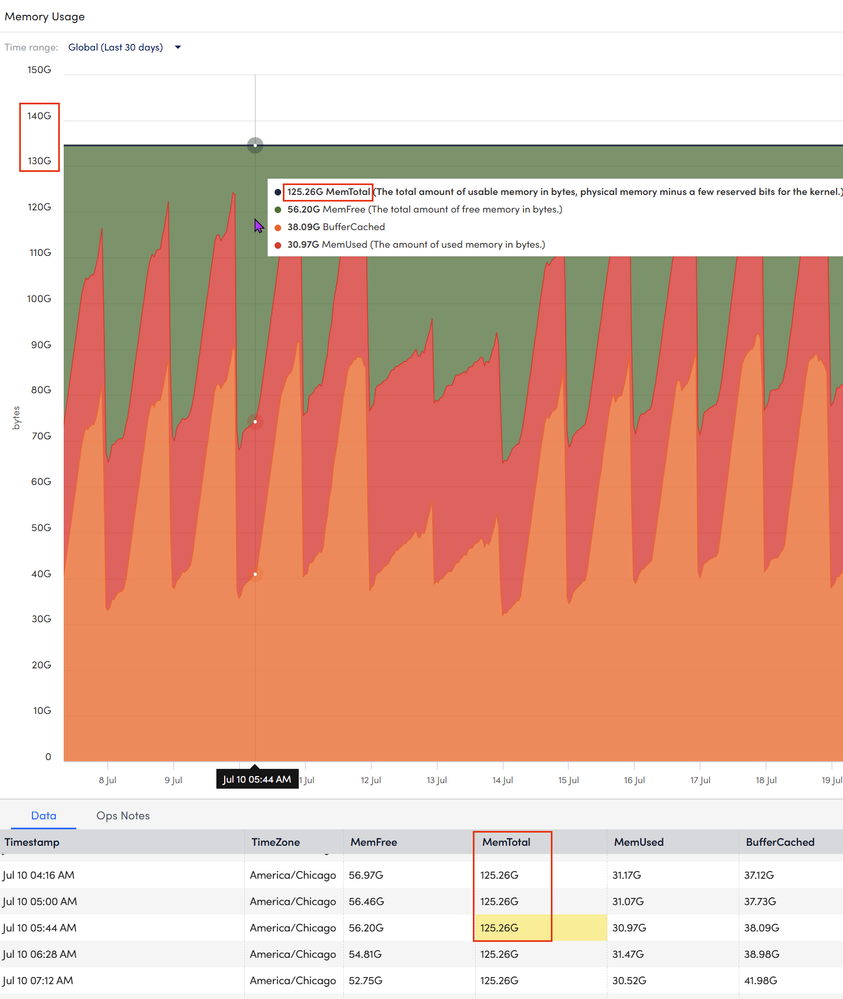
Task: Select the Data tab
Action: (x=43, y=816)
